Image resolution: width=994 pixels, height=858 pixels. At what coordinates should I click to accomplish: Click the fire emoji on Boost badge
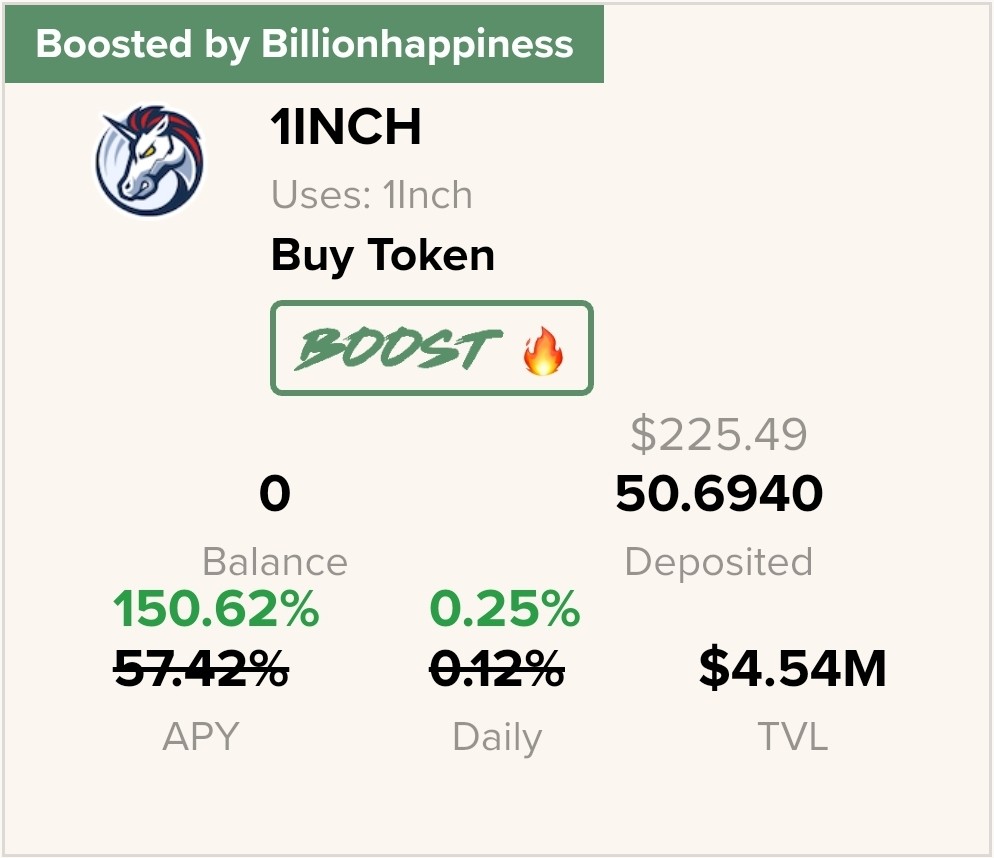pyautogui.click(x=543, y=350)
